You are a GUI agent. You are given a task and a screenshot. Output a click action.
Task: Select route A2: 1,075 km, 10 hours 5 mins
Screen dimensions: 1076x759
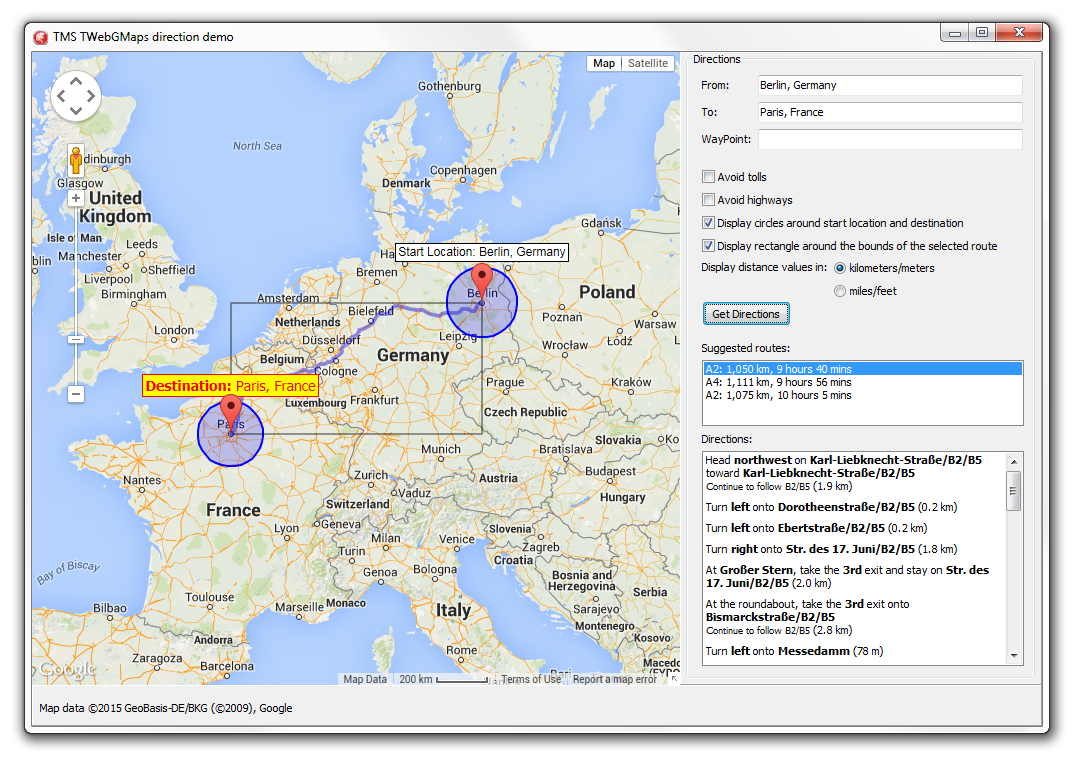(x=863, y=395)
